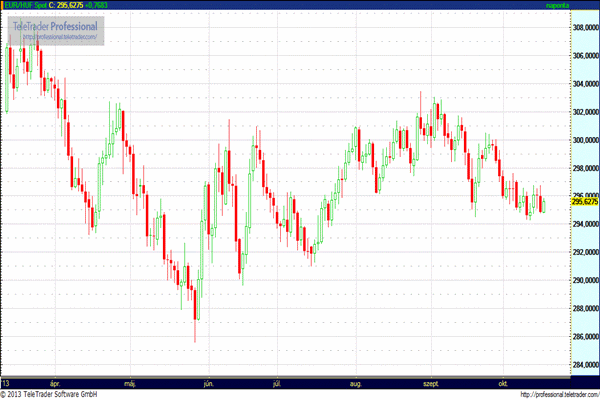Screen dimensions: 600x400
Task: Select the 'jún.' month label
Action: [207, 383]
